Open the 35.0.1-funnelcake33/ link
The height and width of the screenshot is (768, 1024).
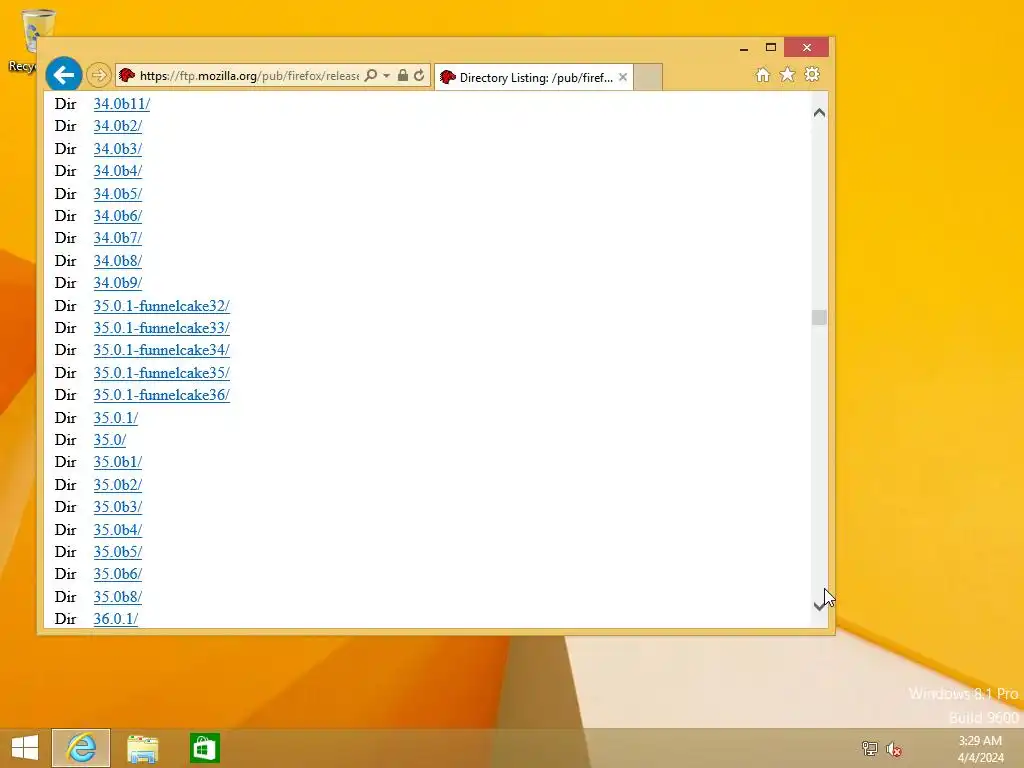coord(161,328)
